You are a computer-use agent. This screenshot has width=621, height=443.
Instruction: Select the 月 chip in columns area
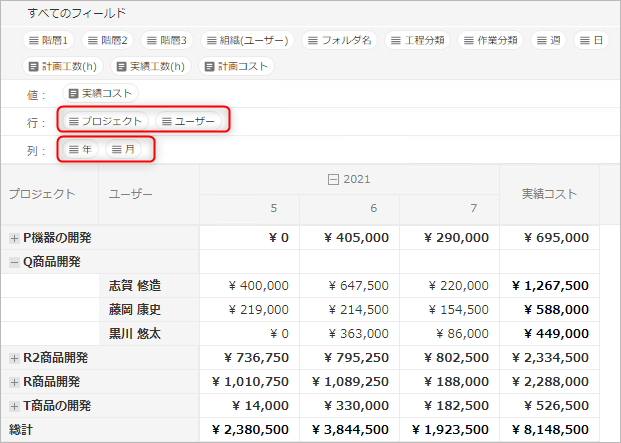[x=124, y=149]
